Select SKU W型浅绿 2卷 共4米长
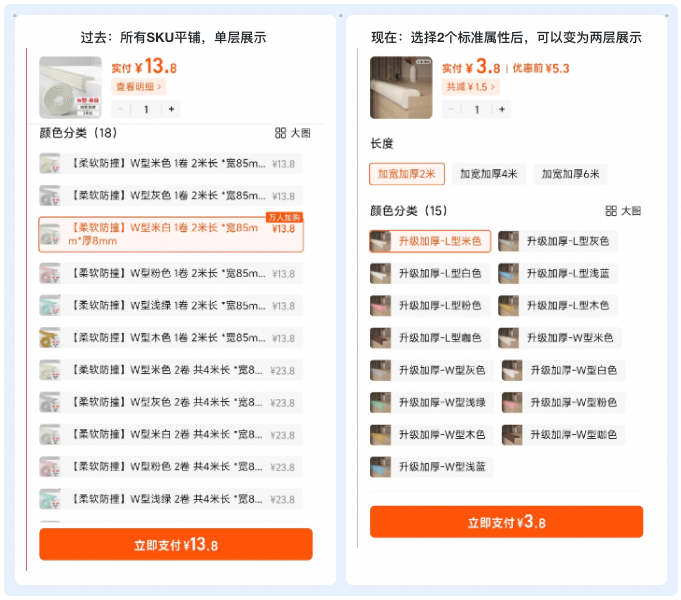The height and width of the screenshot is (600, 681). pyautogui.click(x=171, y=499)
